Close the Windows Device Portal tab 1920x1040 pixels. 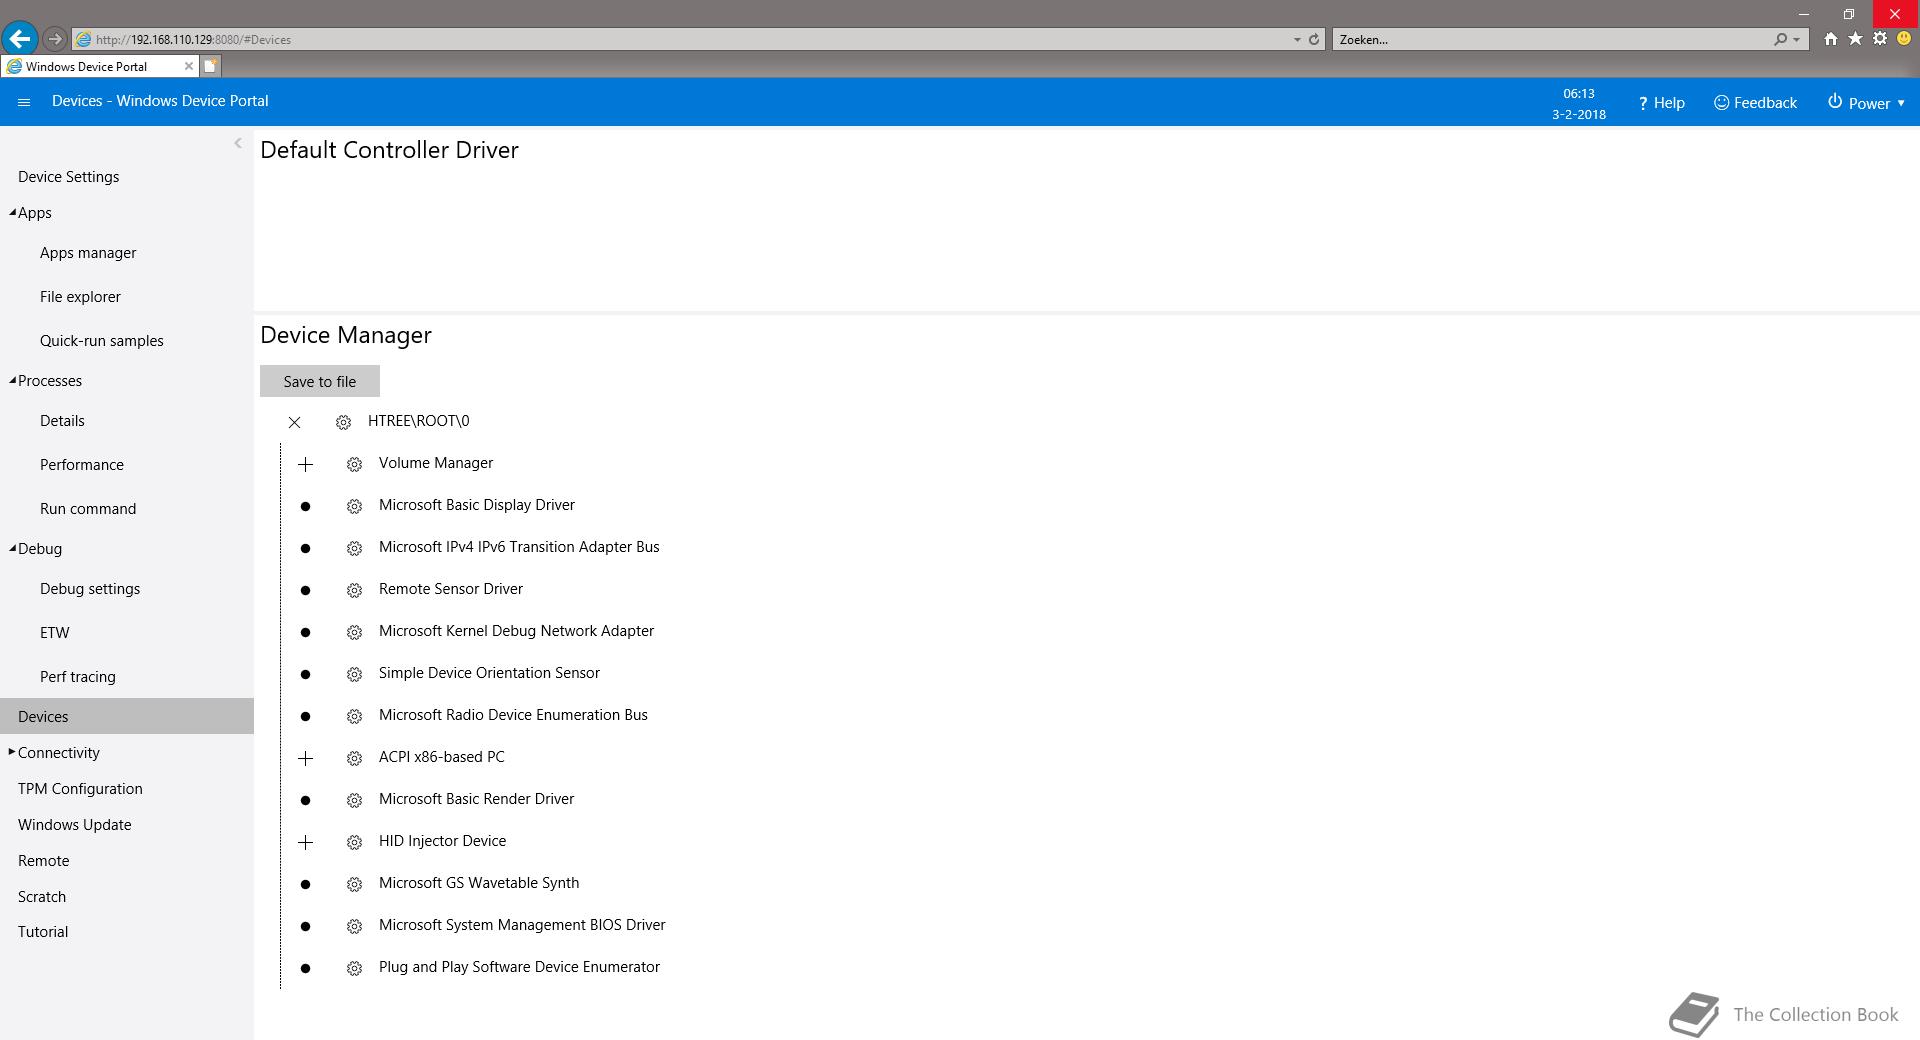click(x=188, y=66)
